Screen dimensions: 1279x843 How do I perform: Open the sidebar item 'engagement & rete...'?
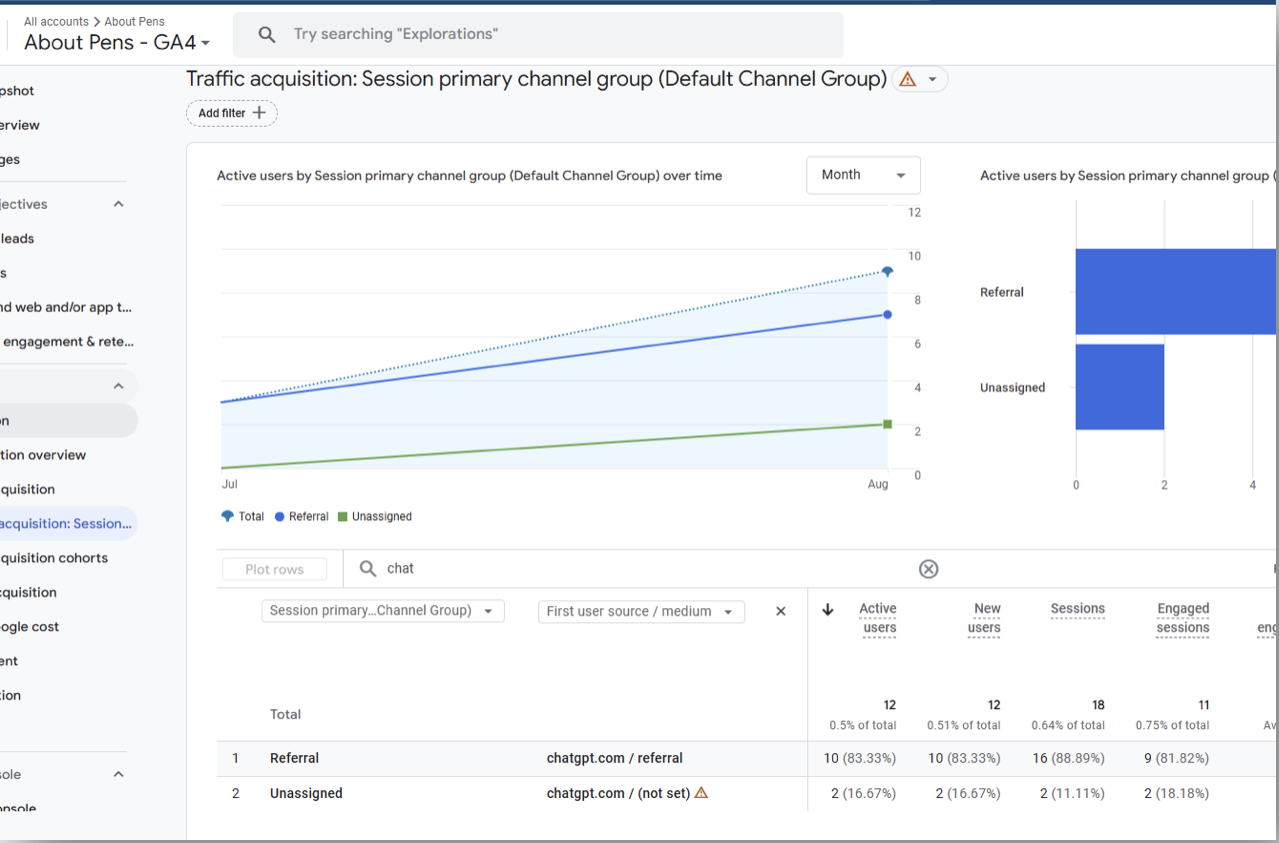68,342
